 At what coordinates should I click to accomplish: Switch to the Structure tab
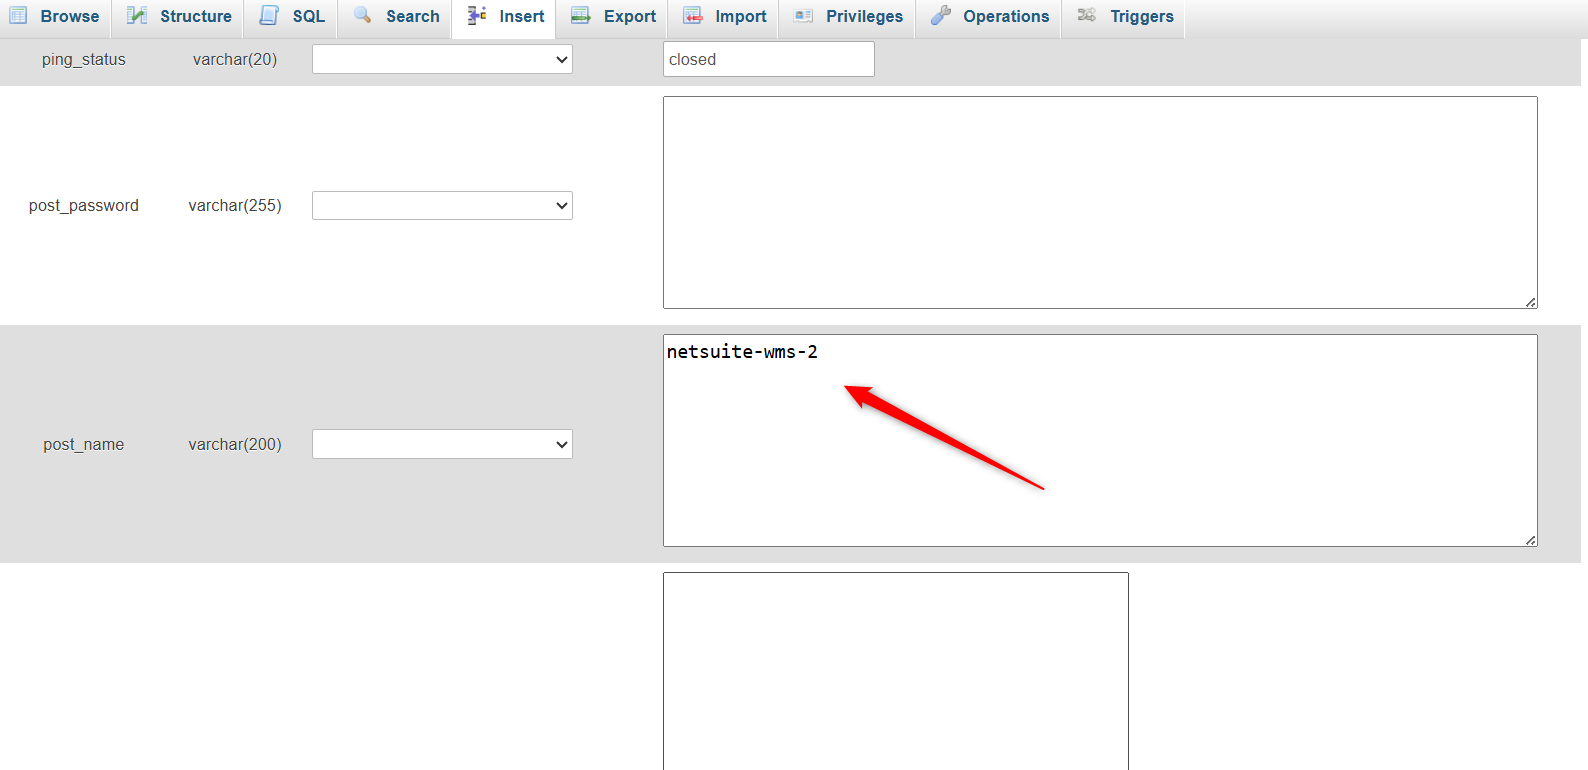pos(180,17)
